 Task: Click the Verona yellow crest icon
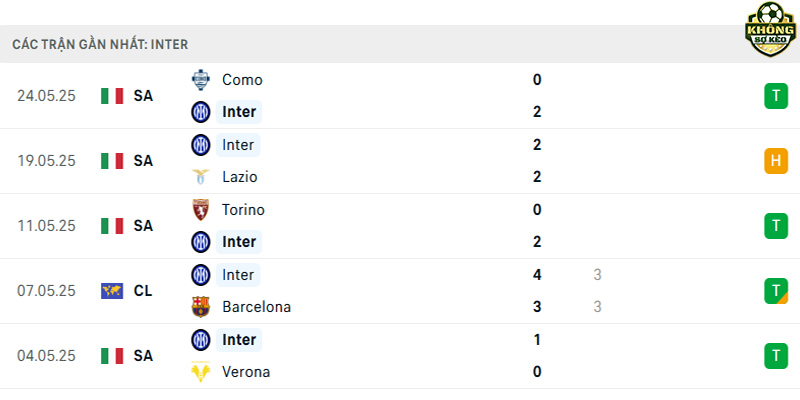201,372
